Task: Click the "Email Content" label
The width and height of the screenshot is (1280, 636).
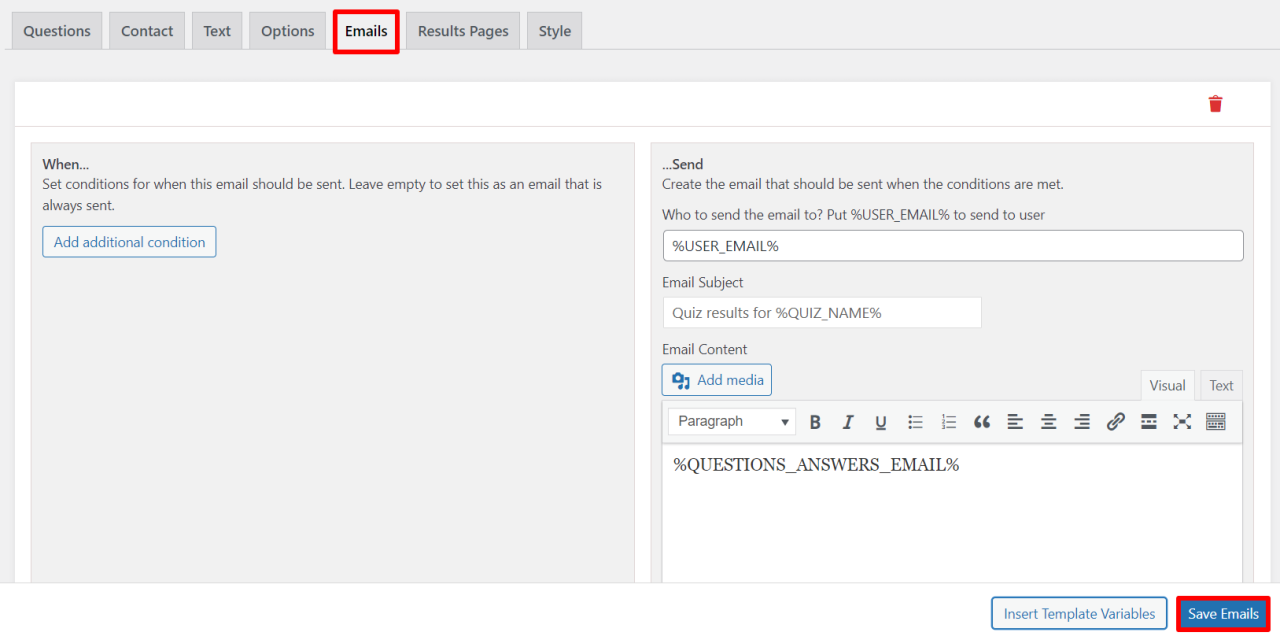Action: pyautogui.click(x=705, y=349)
